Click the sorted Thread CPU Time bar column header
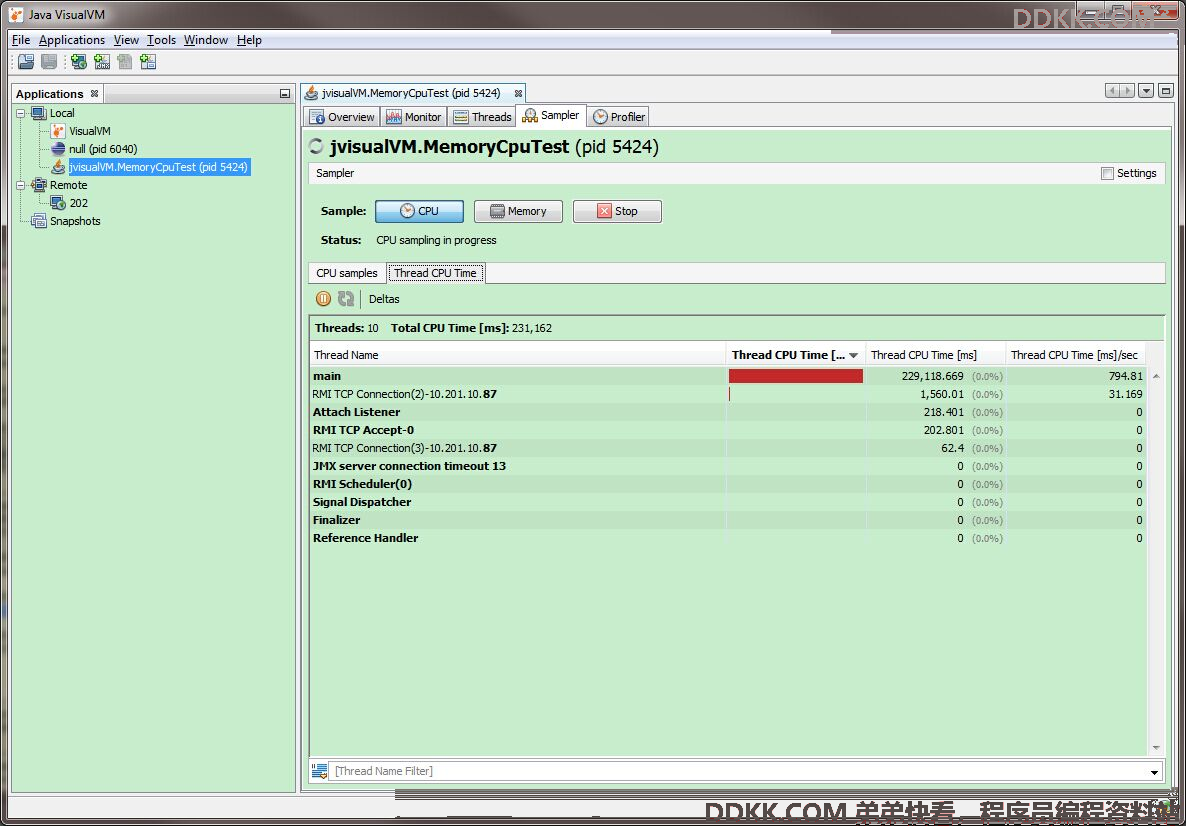This screenshot has width=1186, height=826. (x=795, y=355)
